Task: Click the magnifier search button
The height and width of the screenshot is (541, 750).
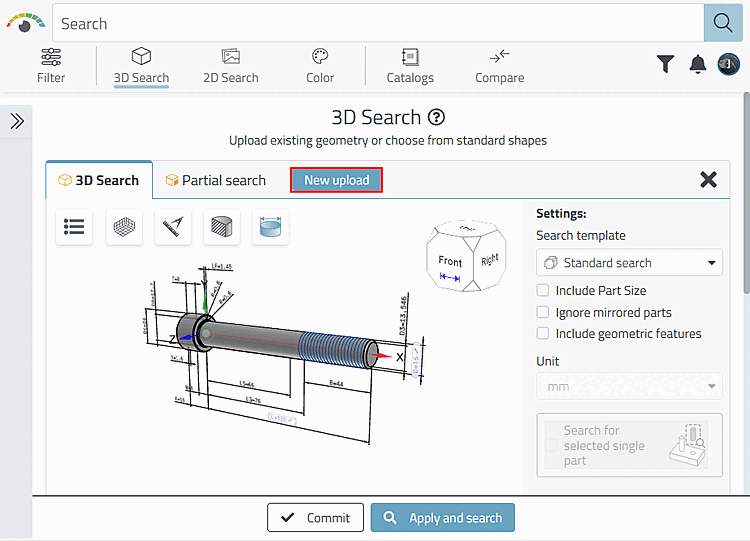Action: [x=719, y=23]
